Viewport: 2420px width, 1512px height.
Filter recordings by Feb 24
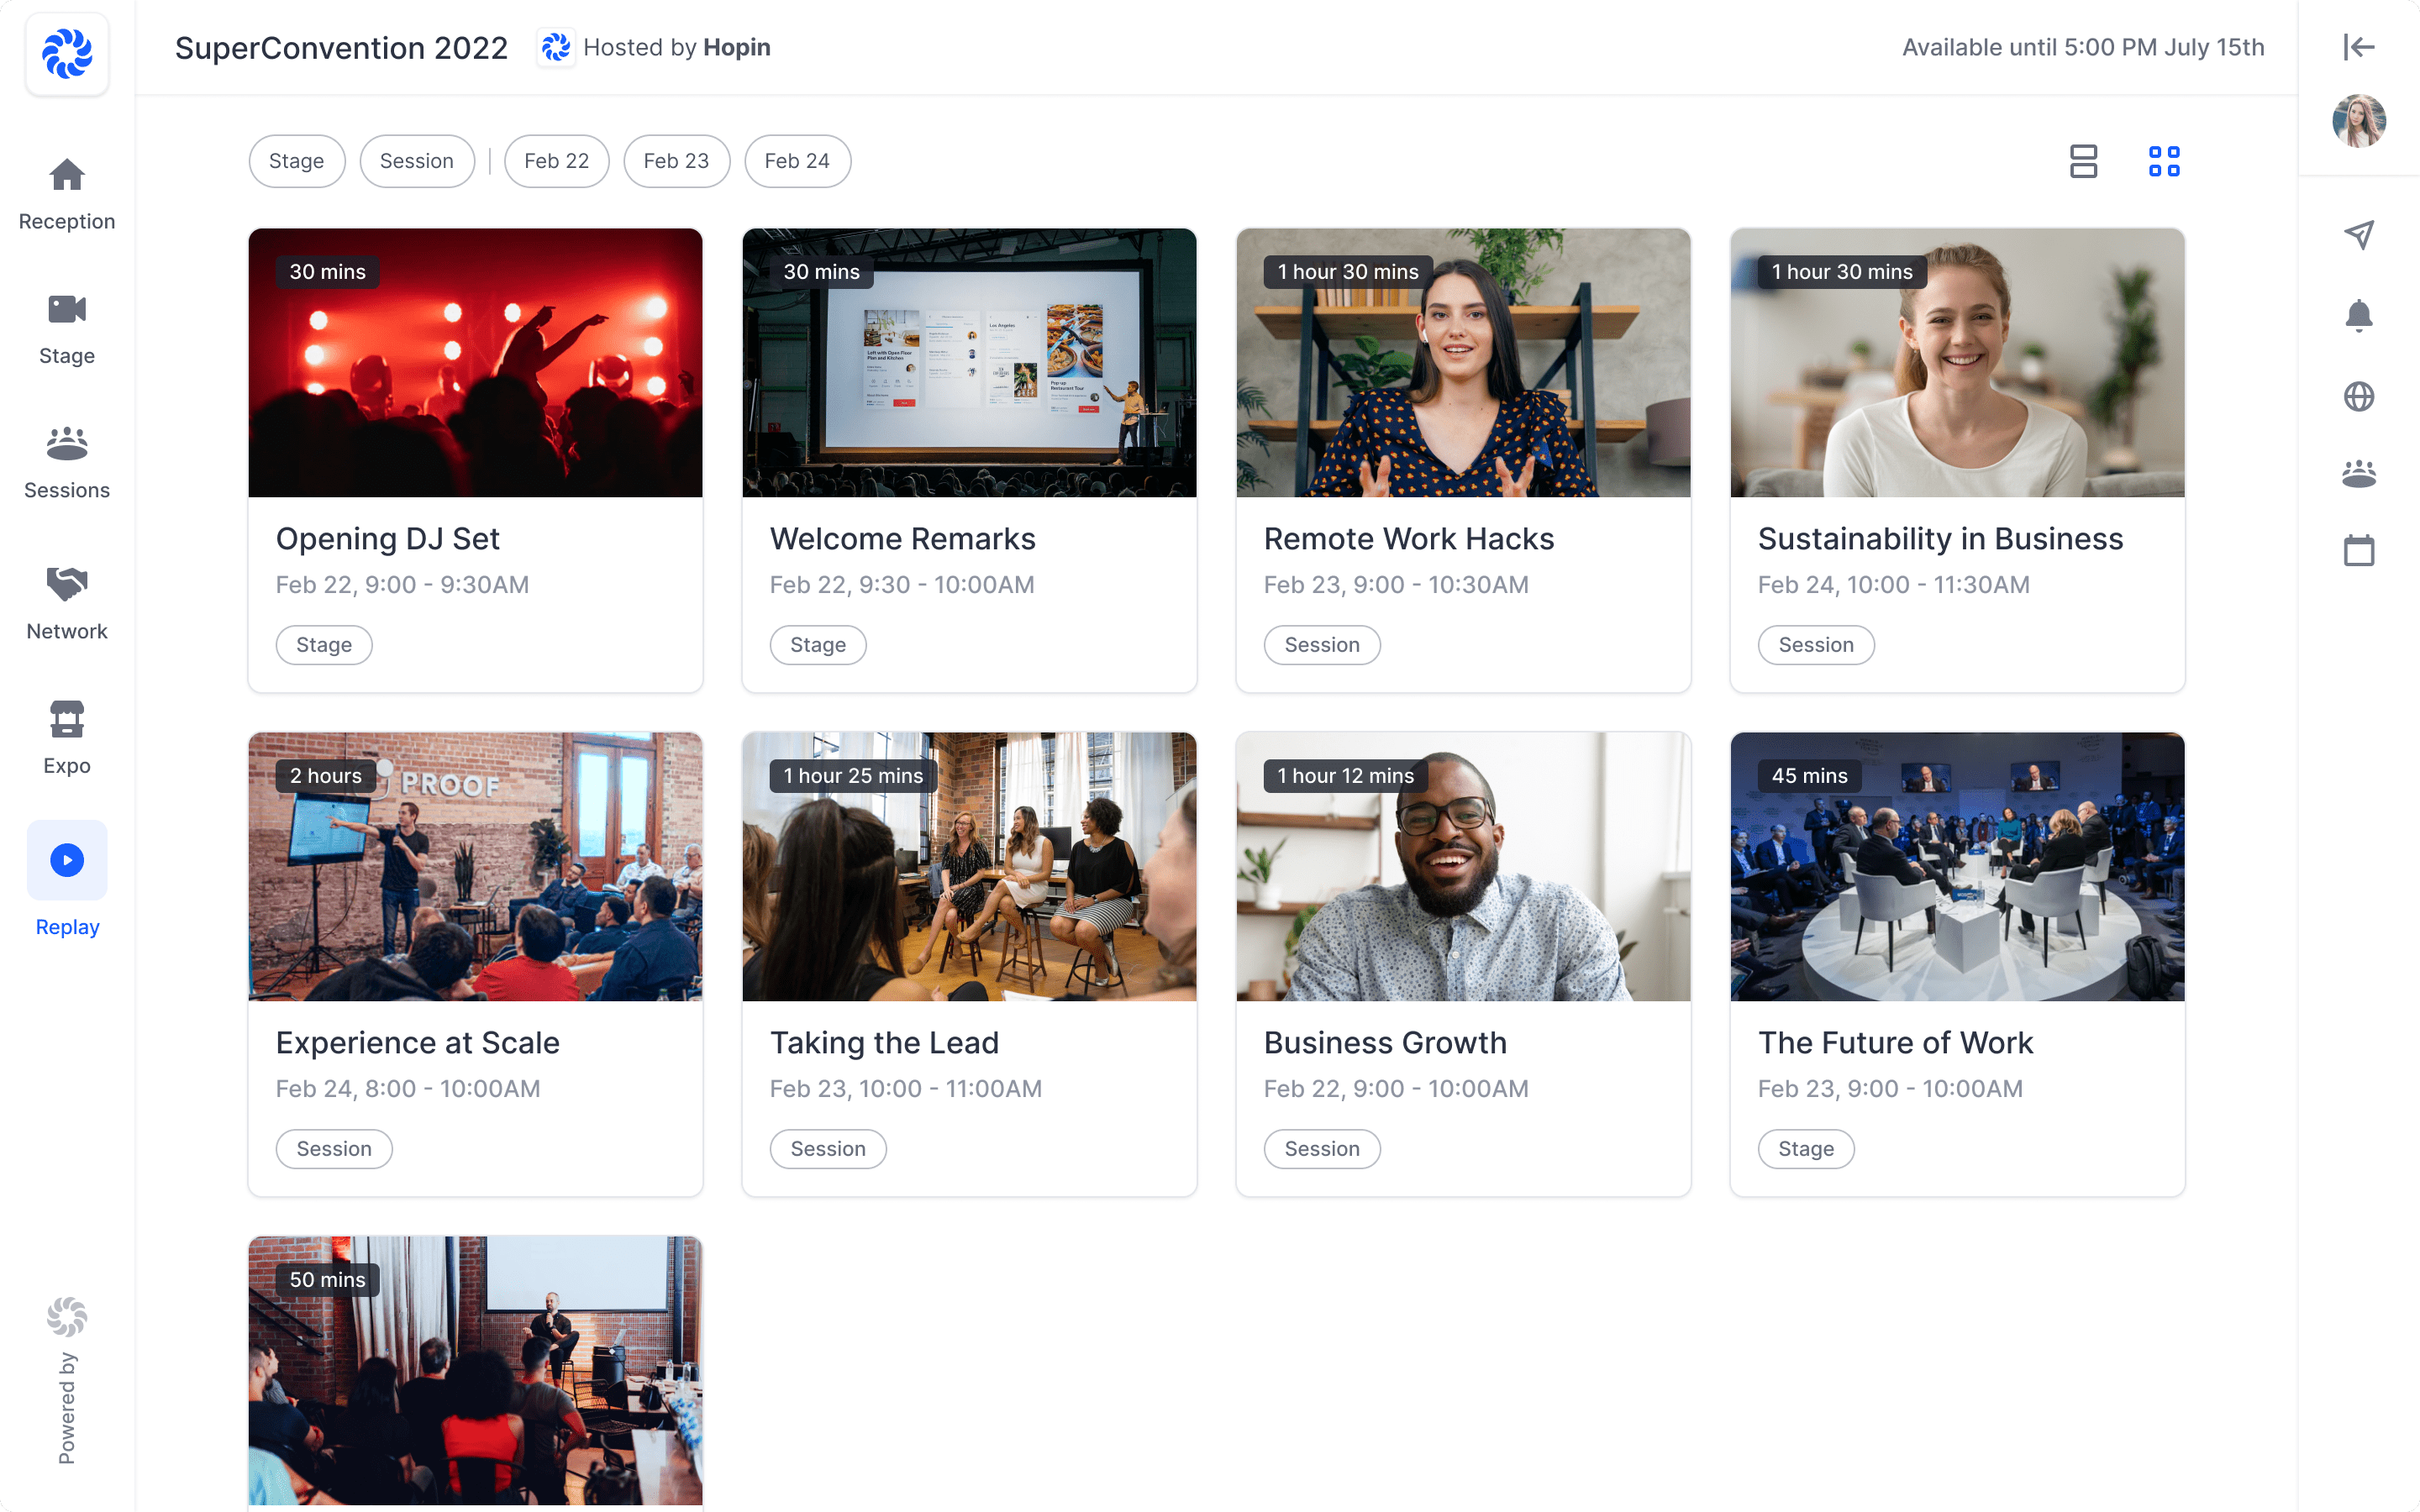[x=796, y=161]
